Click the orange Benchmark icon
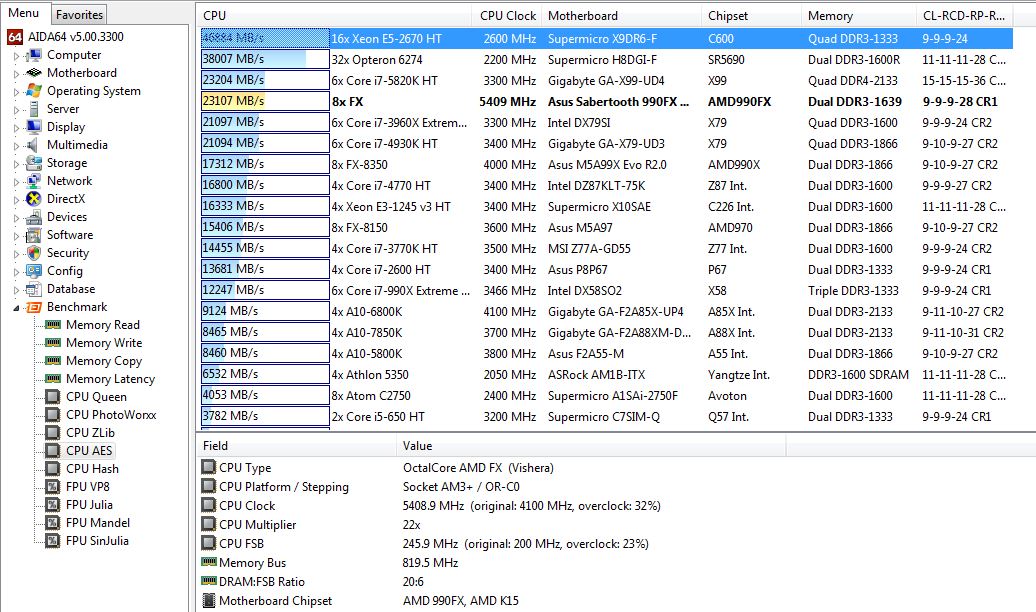 coord(34,307)
